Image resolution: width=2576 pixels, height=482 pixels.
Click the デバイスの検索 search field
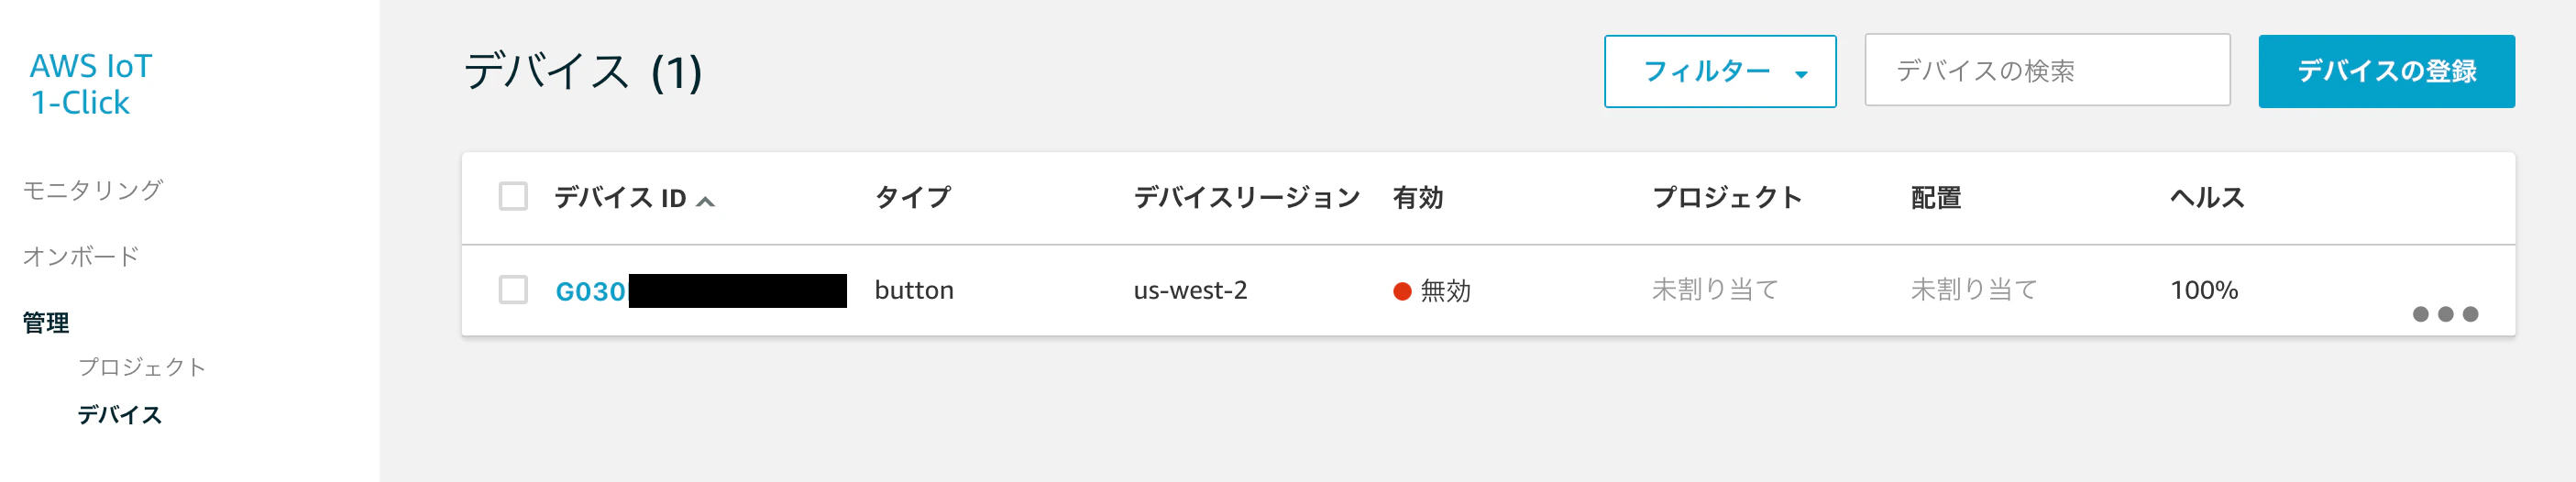point(2047,70)
